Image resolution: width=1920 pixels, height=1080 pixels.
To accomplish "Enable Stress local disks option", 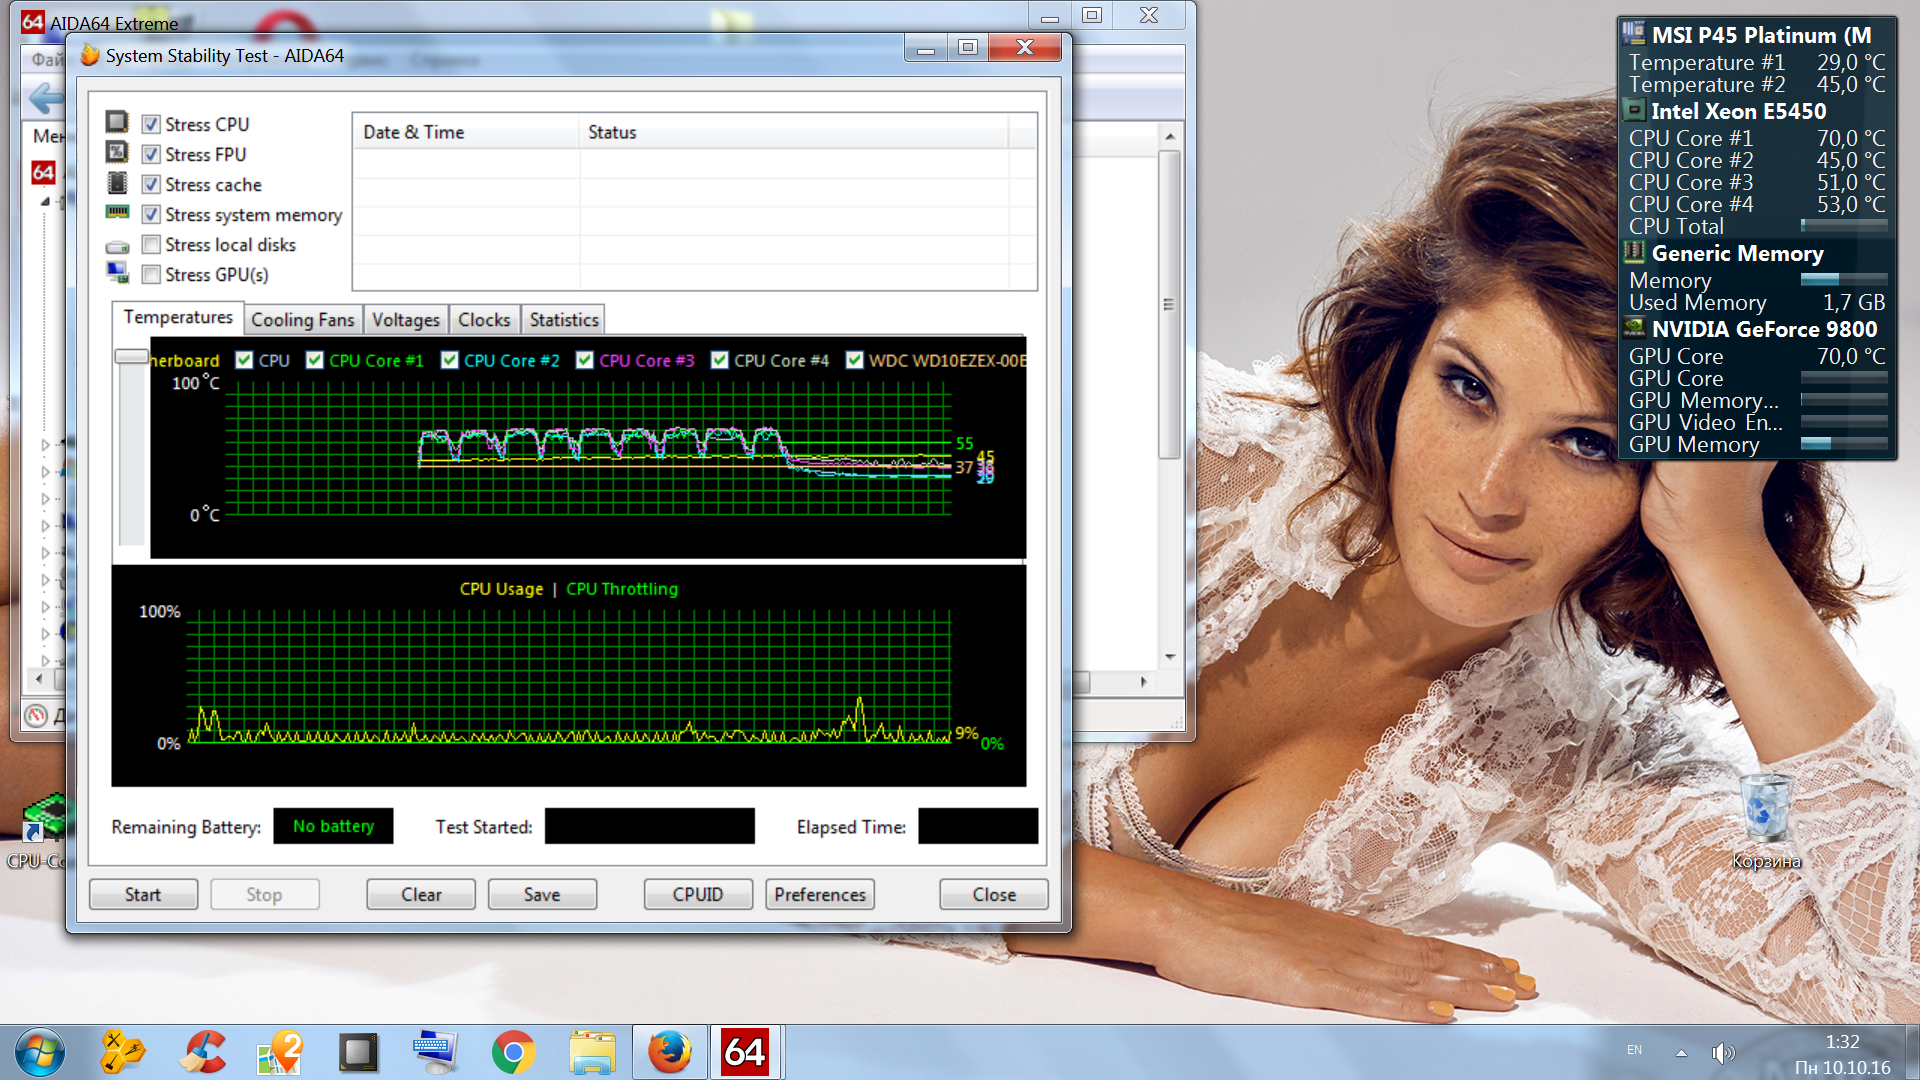I will tap(151, 245).
